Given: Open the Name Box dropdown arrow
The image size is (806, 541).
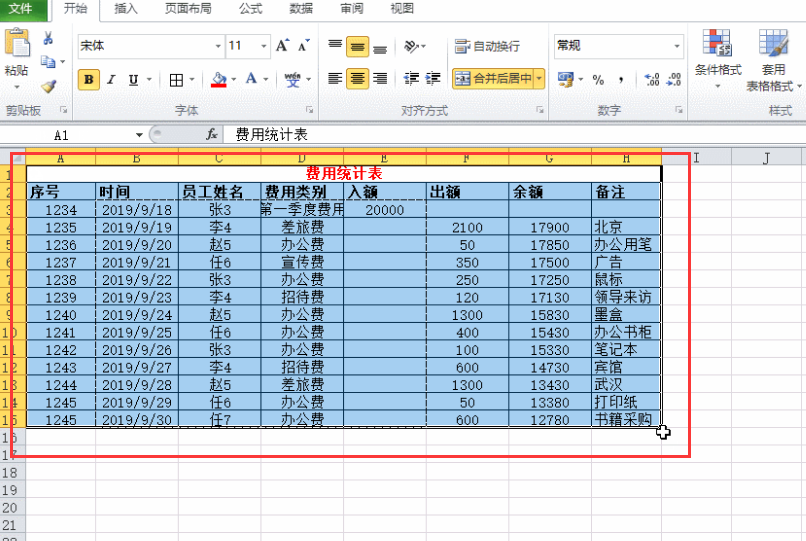Looking at the screenshot, I should pos(139,135).
